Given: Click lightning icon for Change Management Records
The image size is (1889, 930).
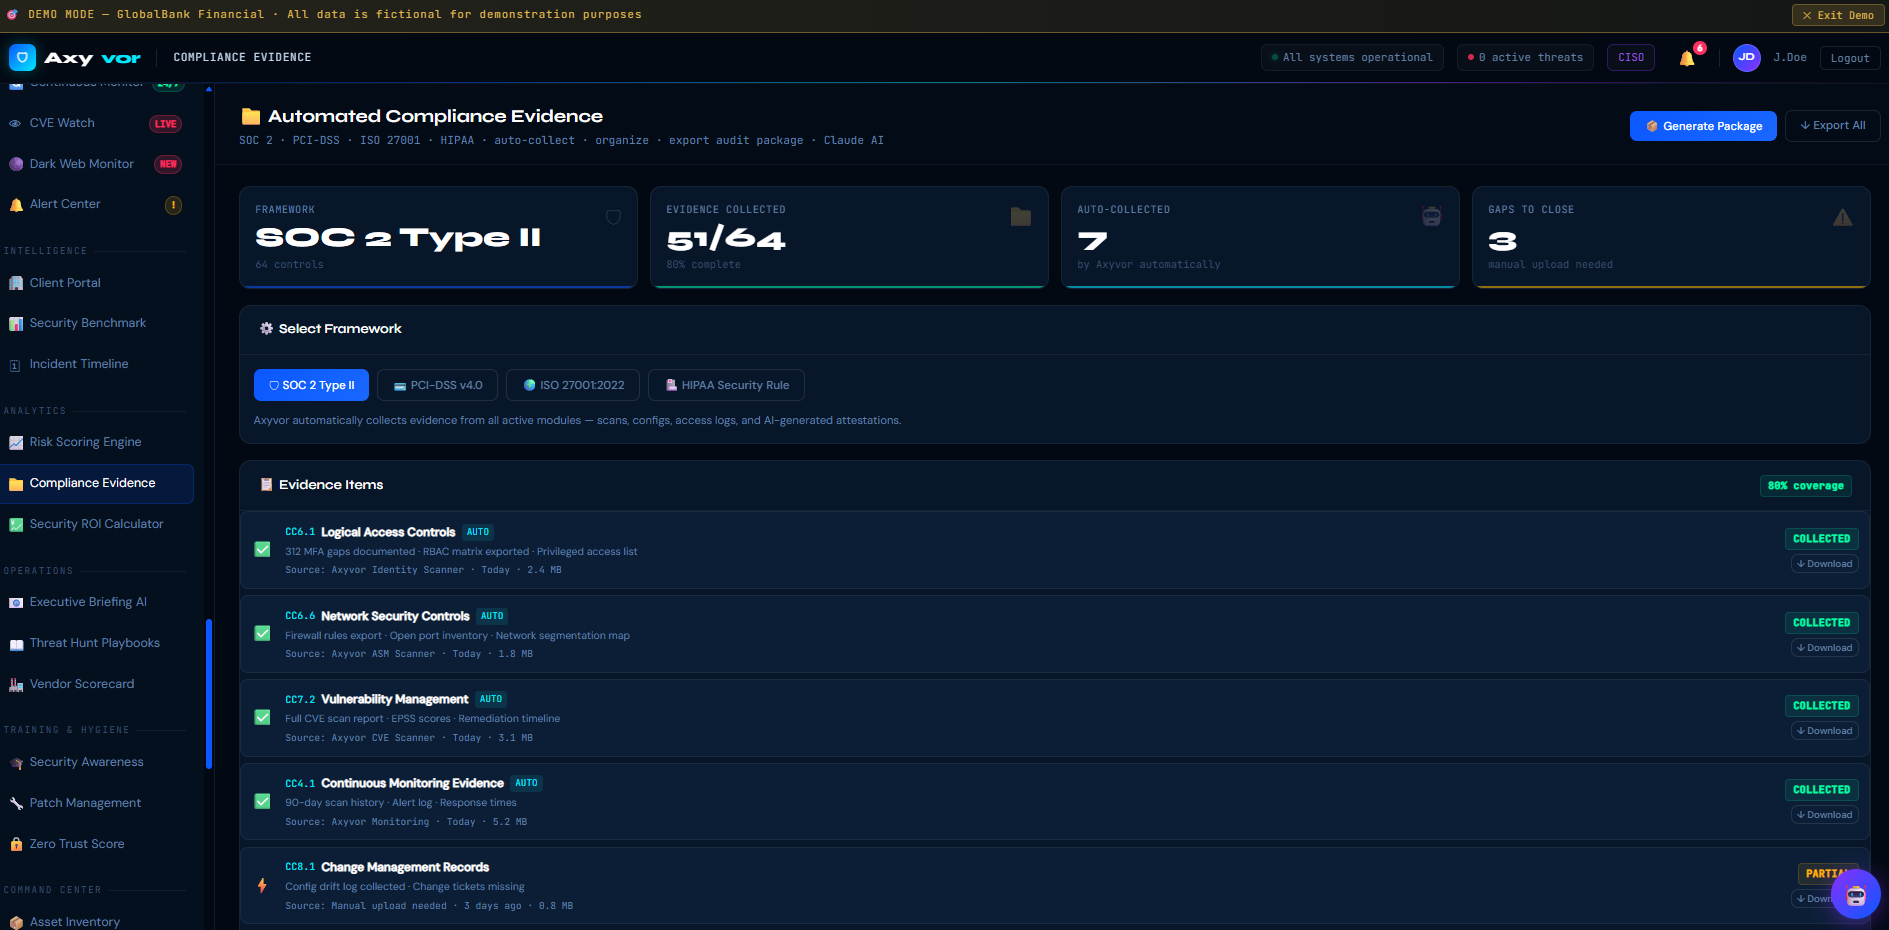Looking at the screenshot, I should click(262, 885).
